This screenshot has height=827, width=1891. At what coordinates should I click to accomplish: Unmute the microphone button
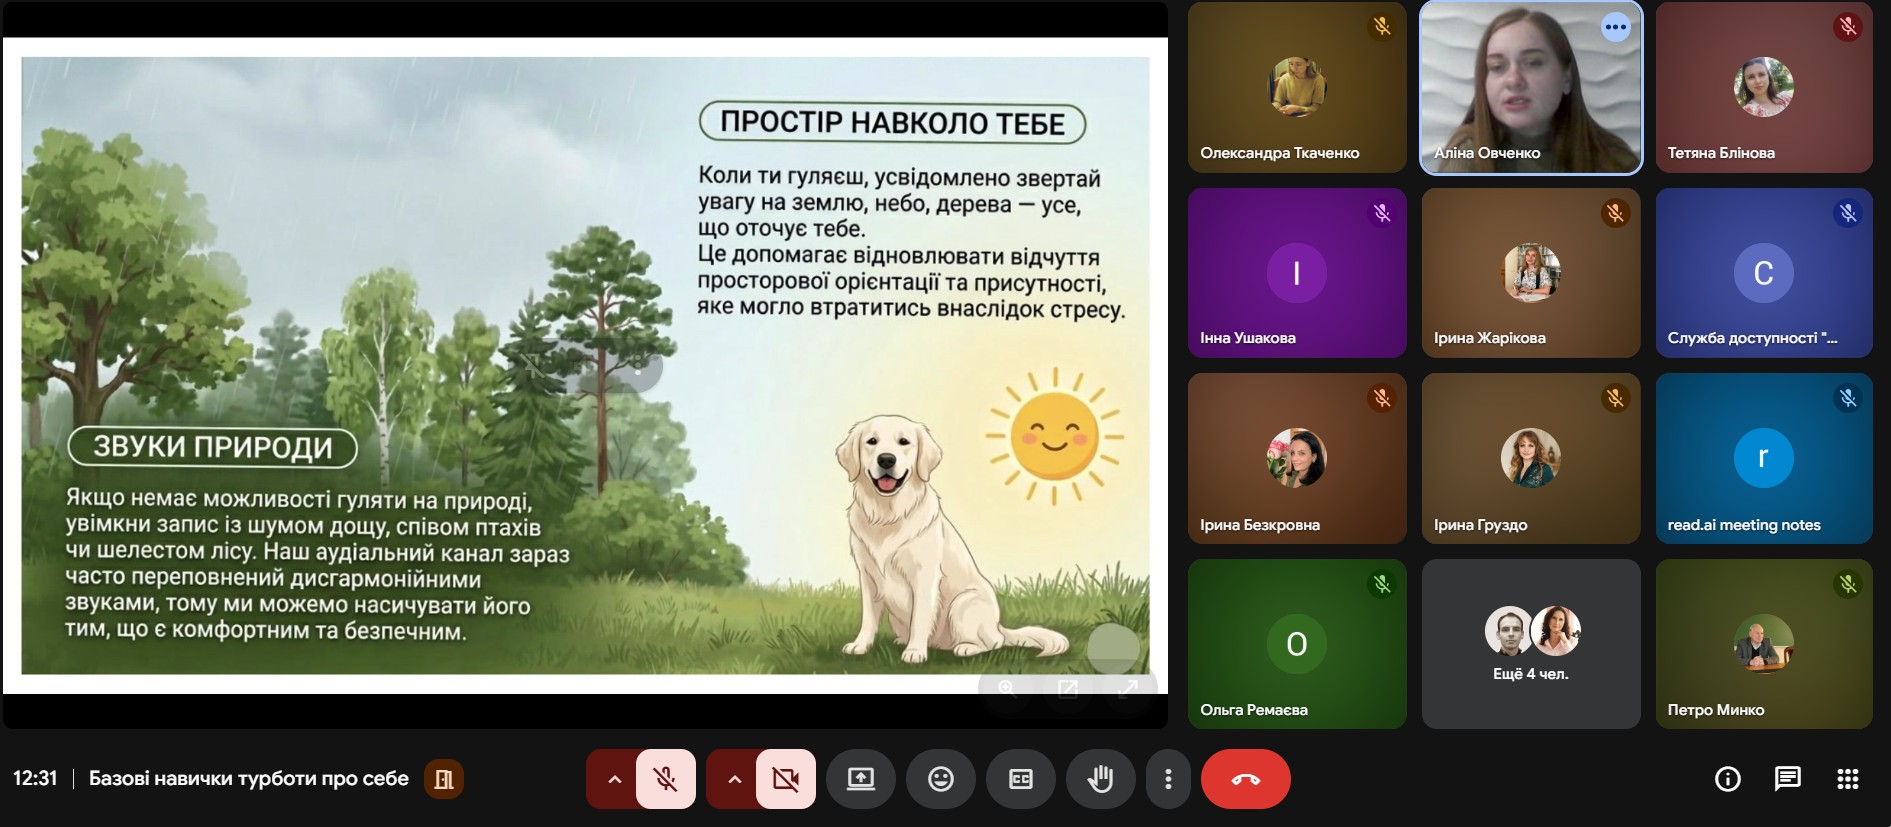coord(666,779)
